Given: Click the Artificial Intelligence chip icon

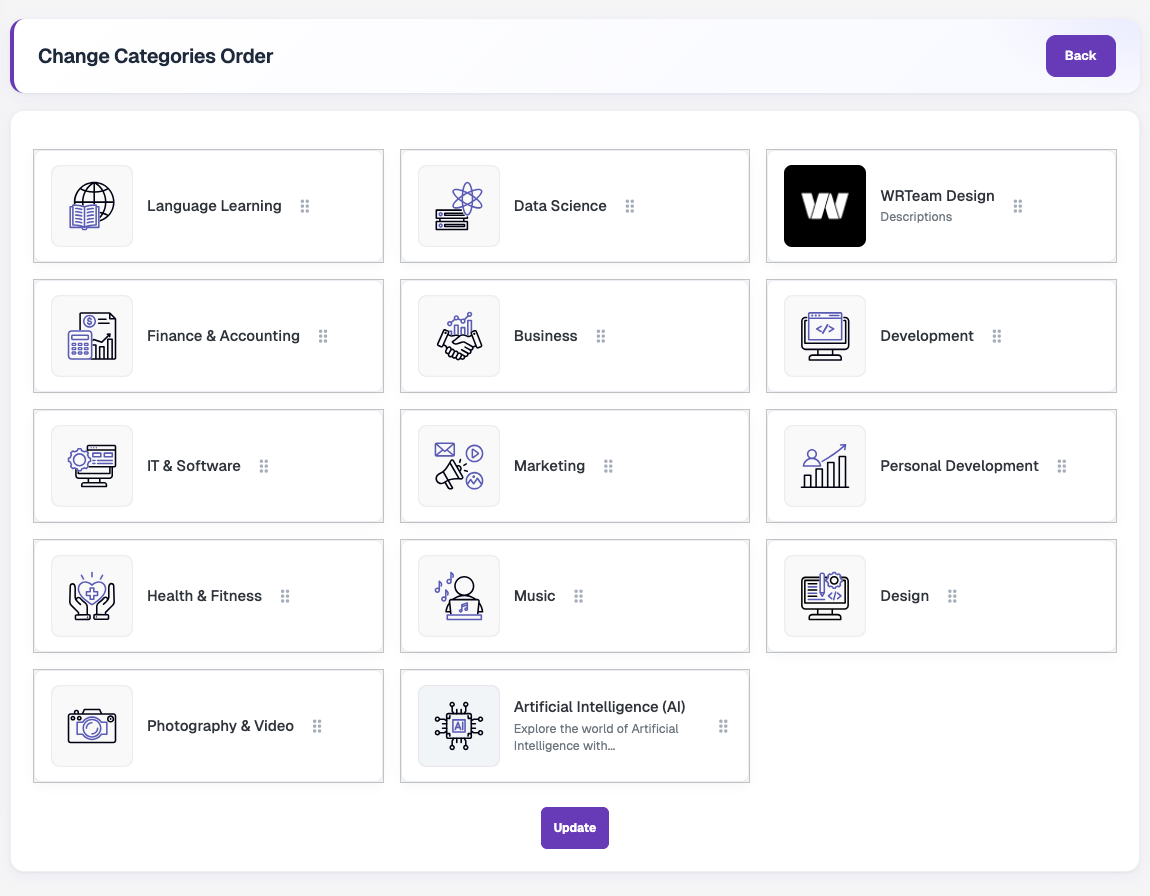Looking at the screenshot, I should [459, 726].
